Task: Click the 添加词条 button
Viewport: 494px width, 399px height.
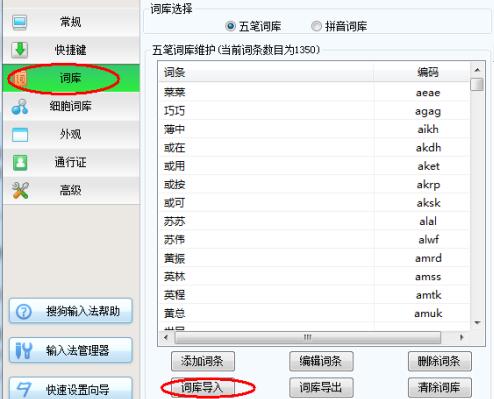Action: tap(203, 361)
